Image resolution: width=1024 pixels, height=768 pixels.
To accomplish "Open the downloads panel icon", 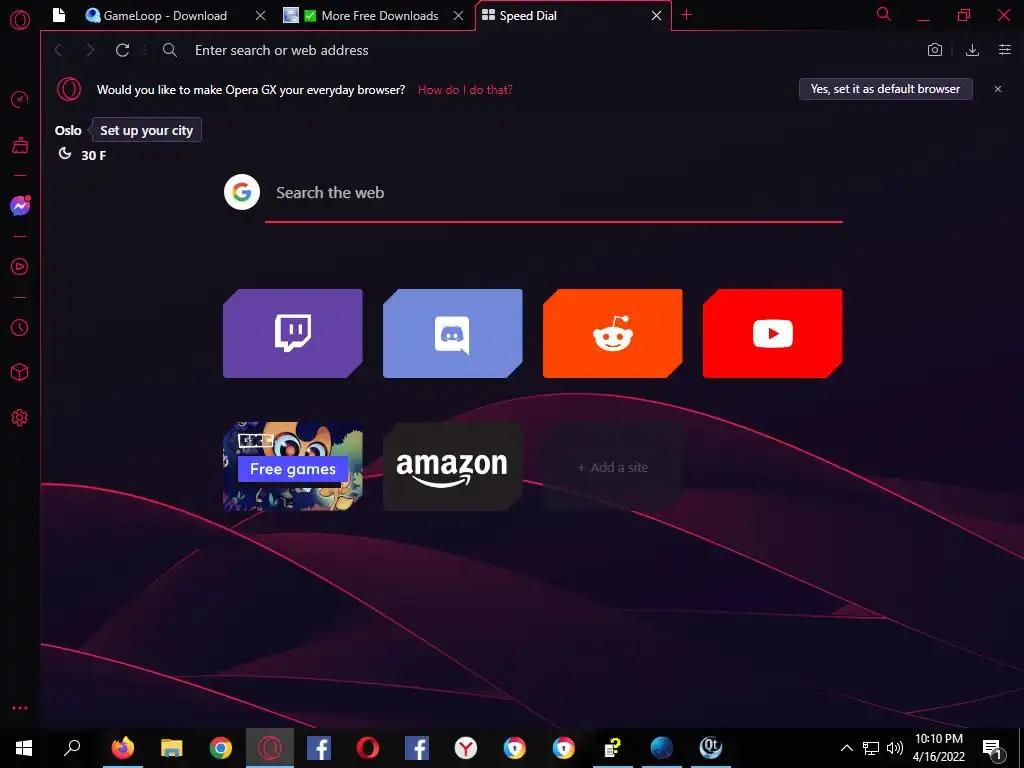I will pyautogui.click(x=972, y=50).
